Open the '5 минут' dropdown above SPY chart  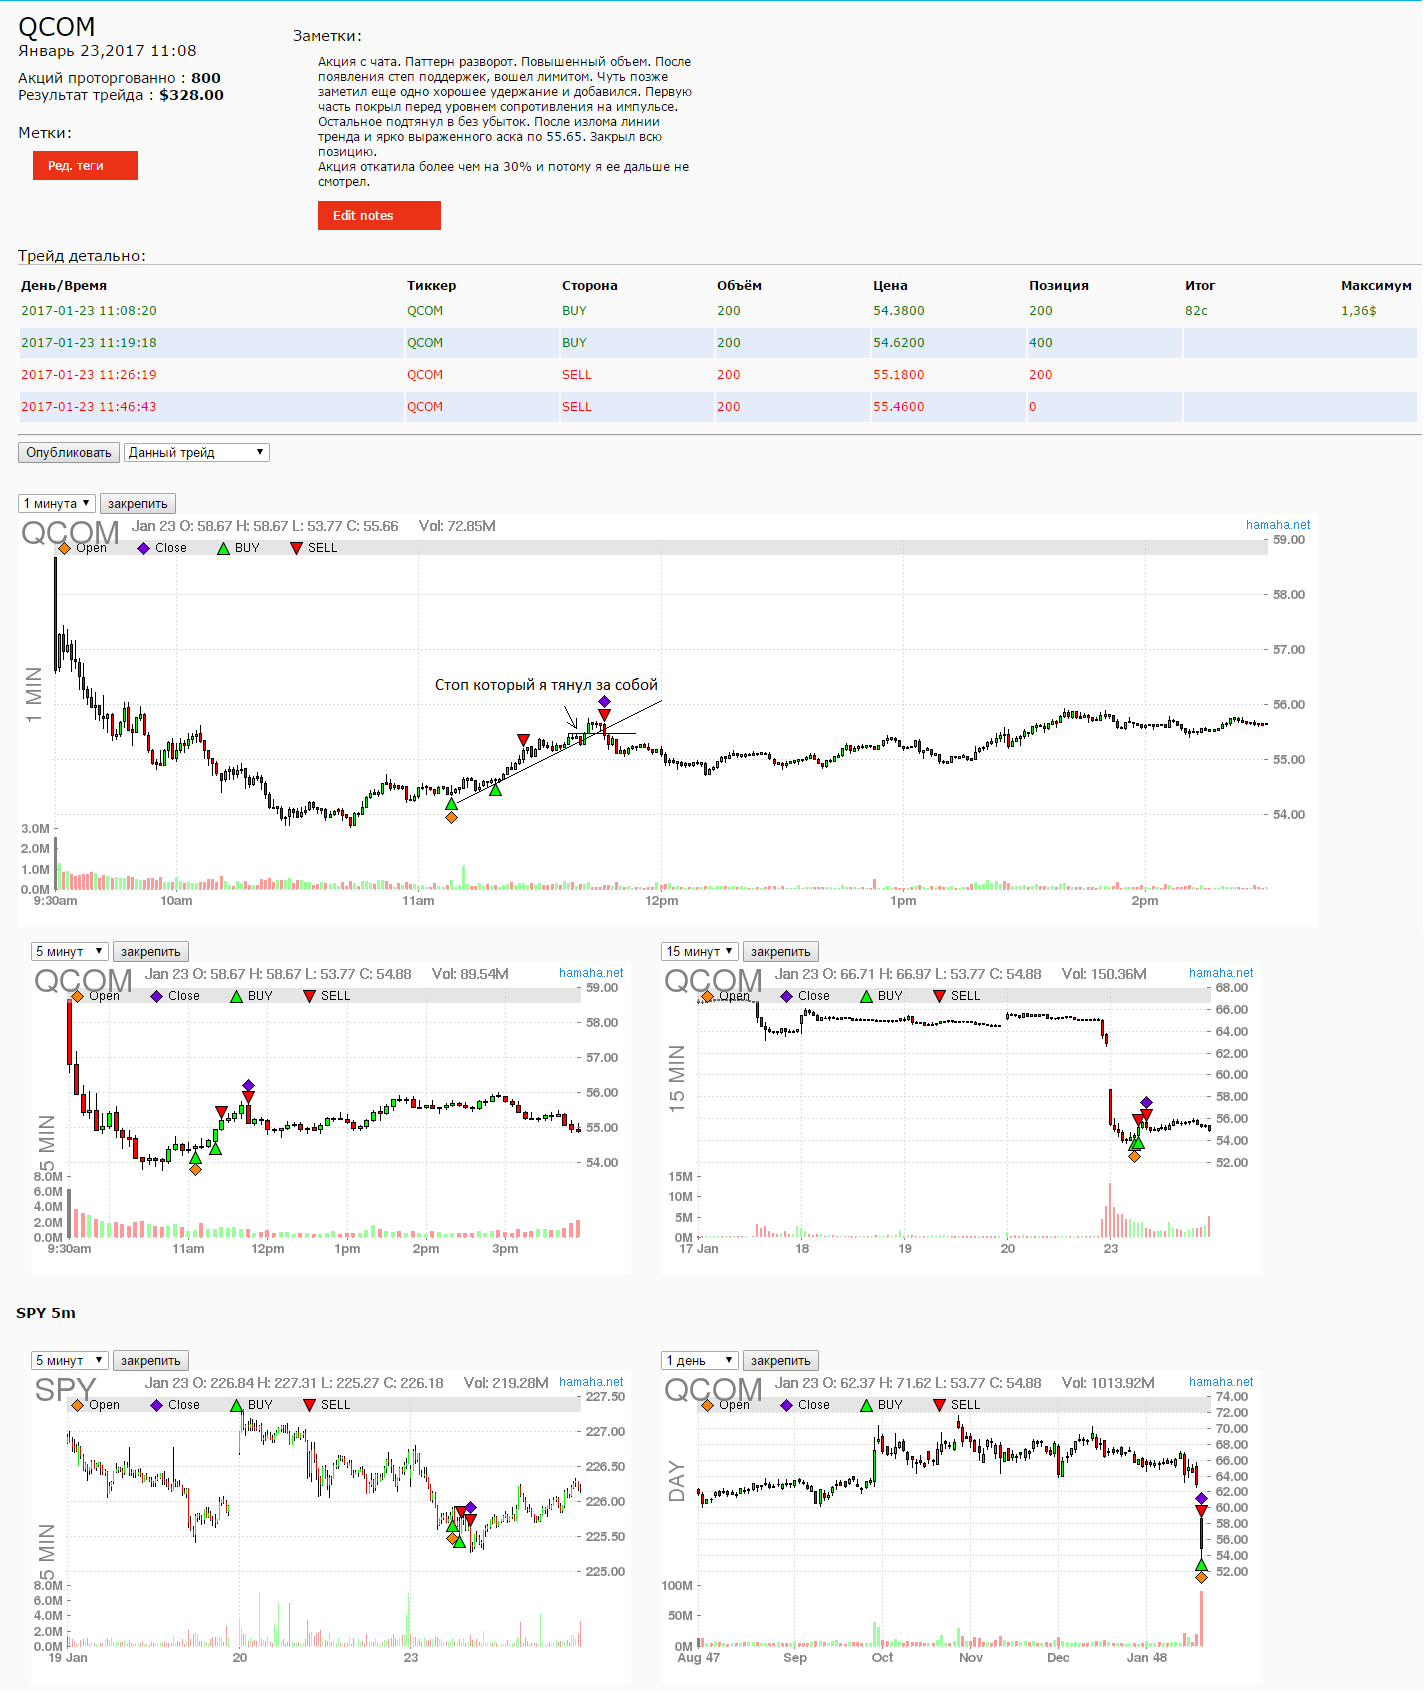[70, 1361]
